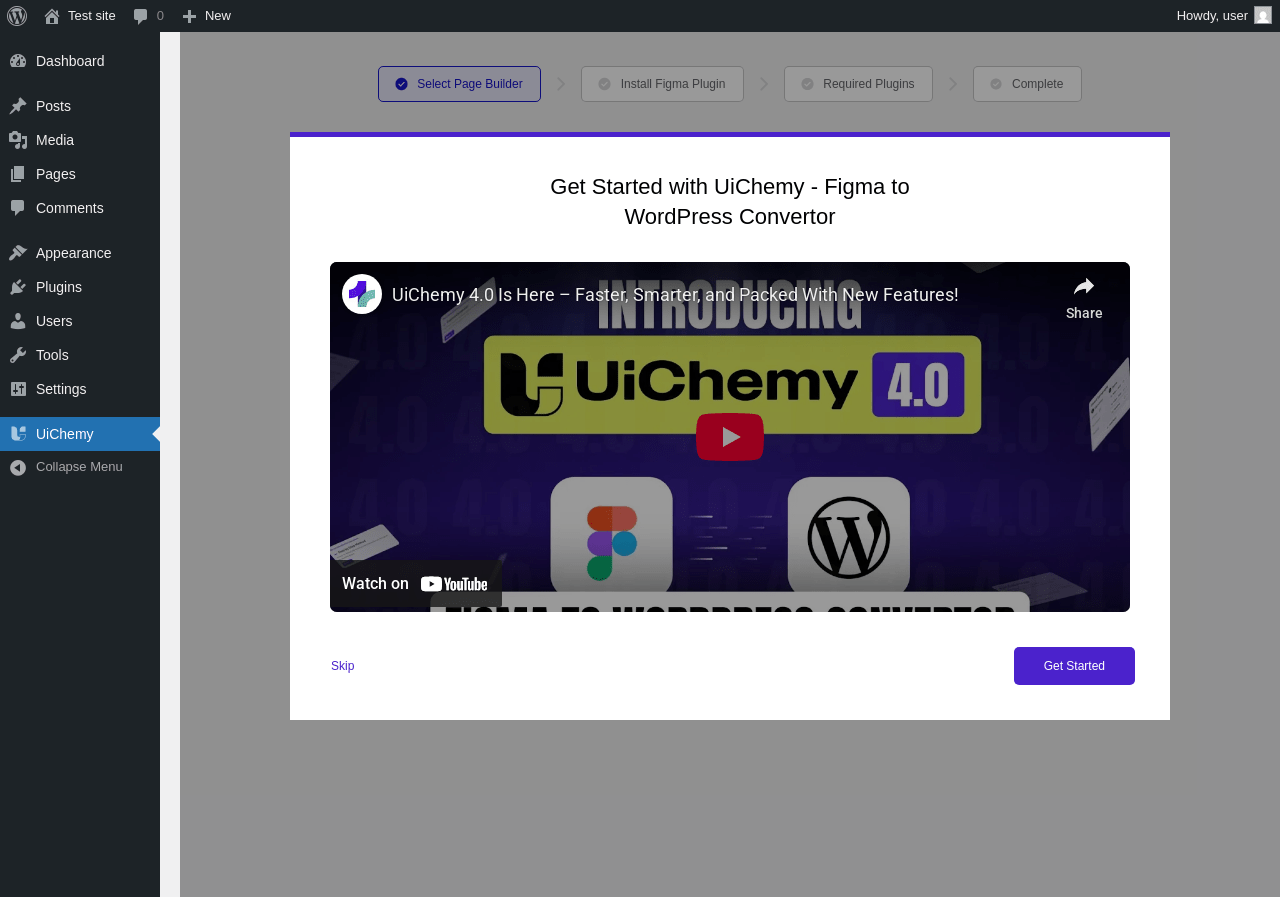Switch to the Install Figma Plugin step

pyautogui.click(x=662, y=84)
